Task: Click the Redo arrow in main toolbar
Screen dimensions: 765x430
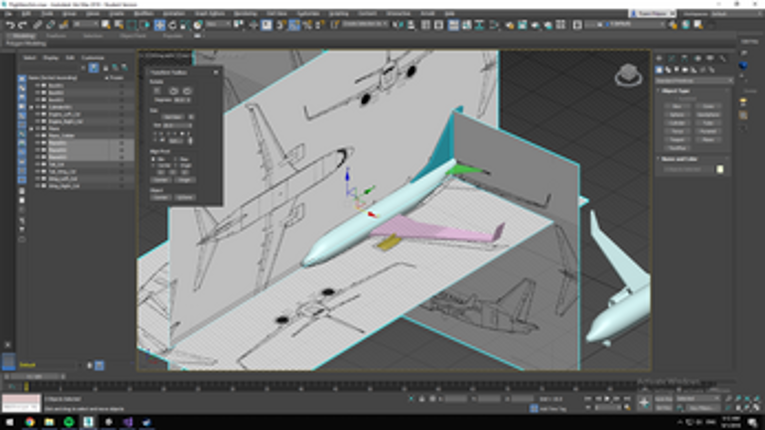Action: [22, 25]
